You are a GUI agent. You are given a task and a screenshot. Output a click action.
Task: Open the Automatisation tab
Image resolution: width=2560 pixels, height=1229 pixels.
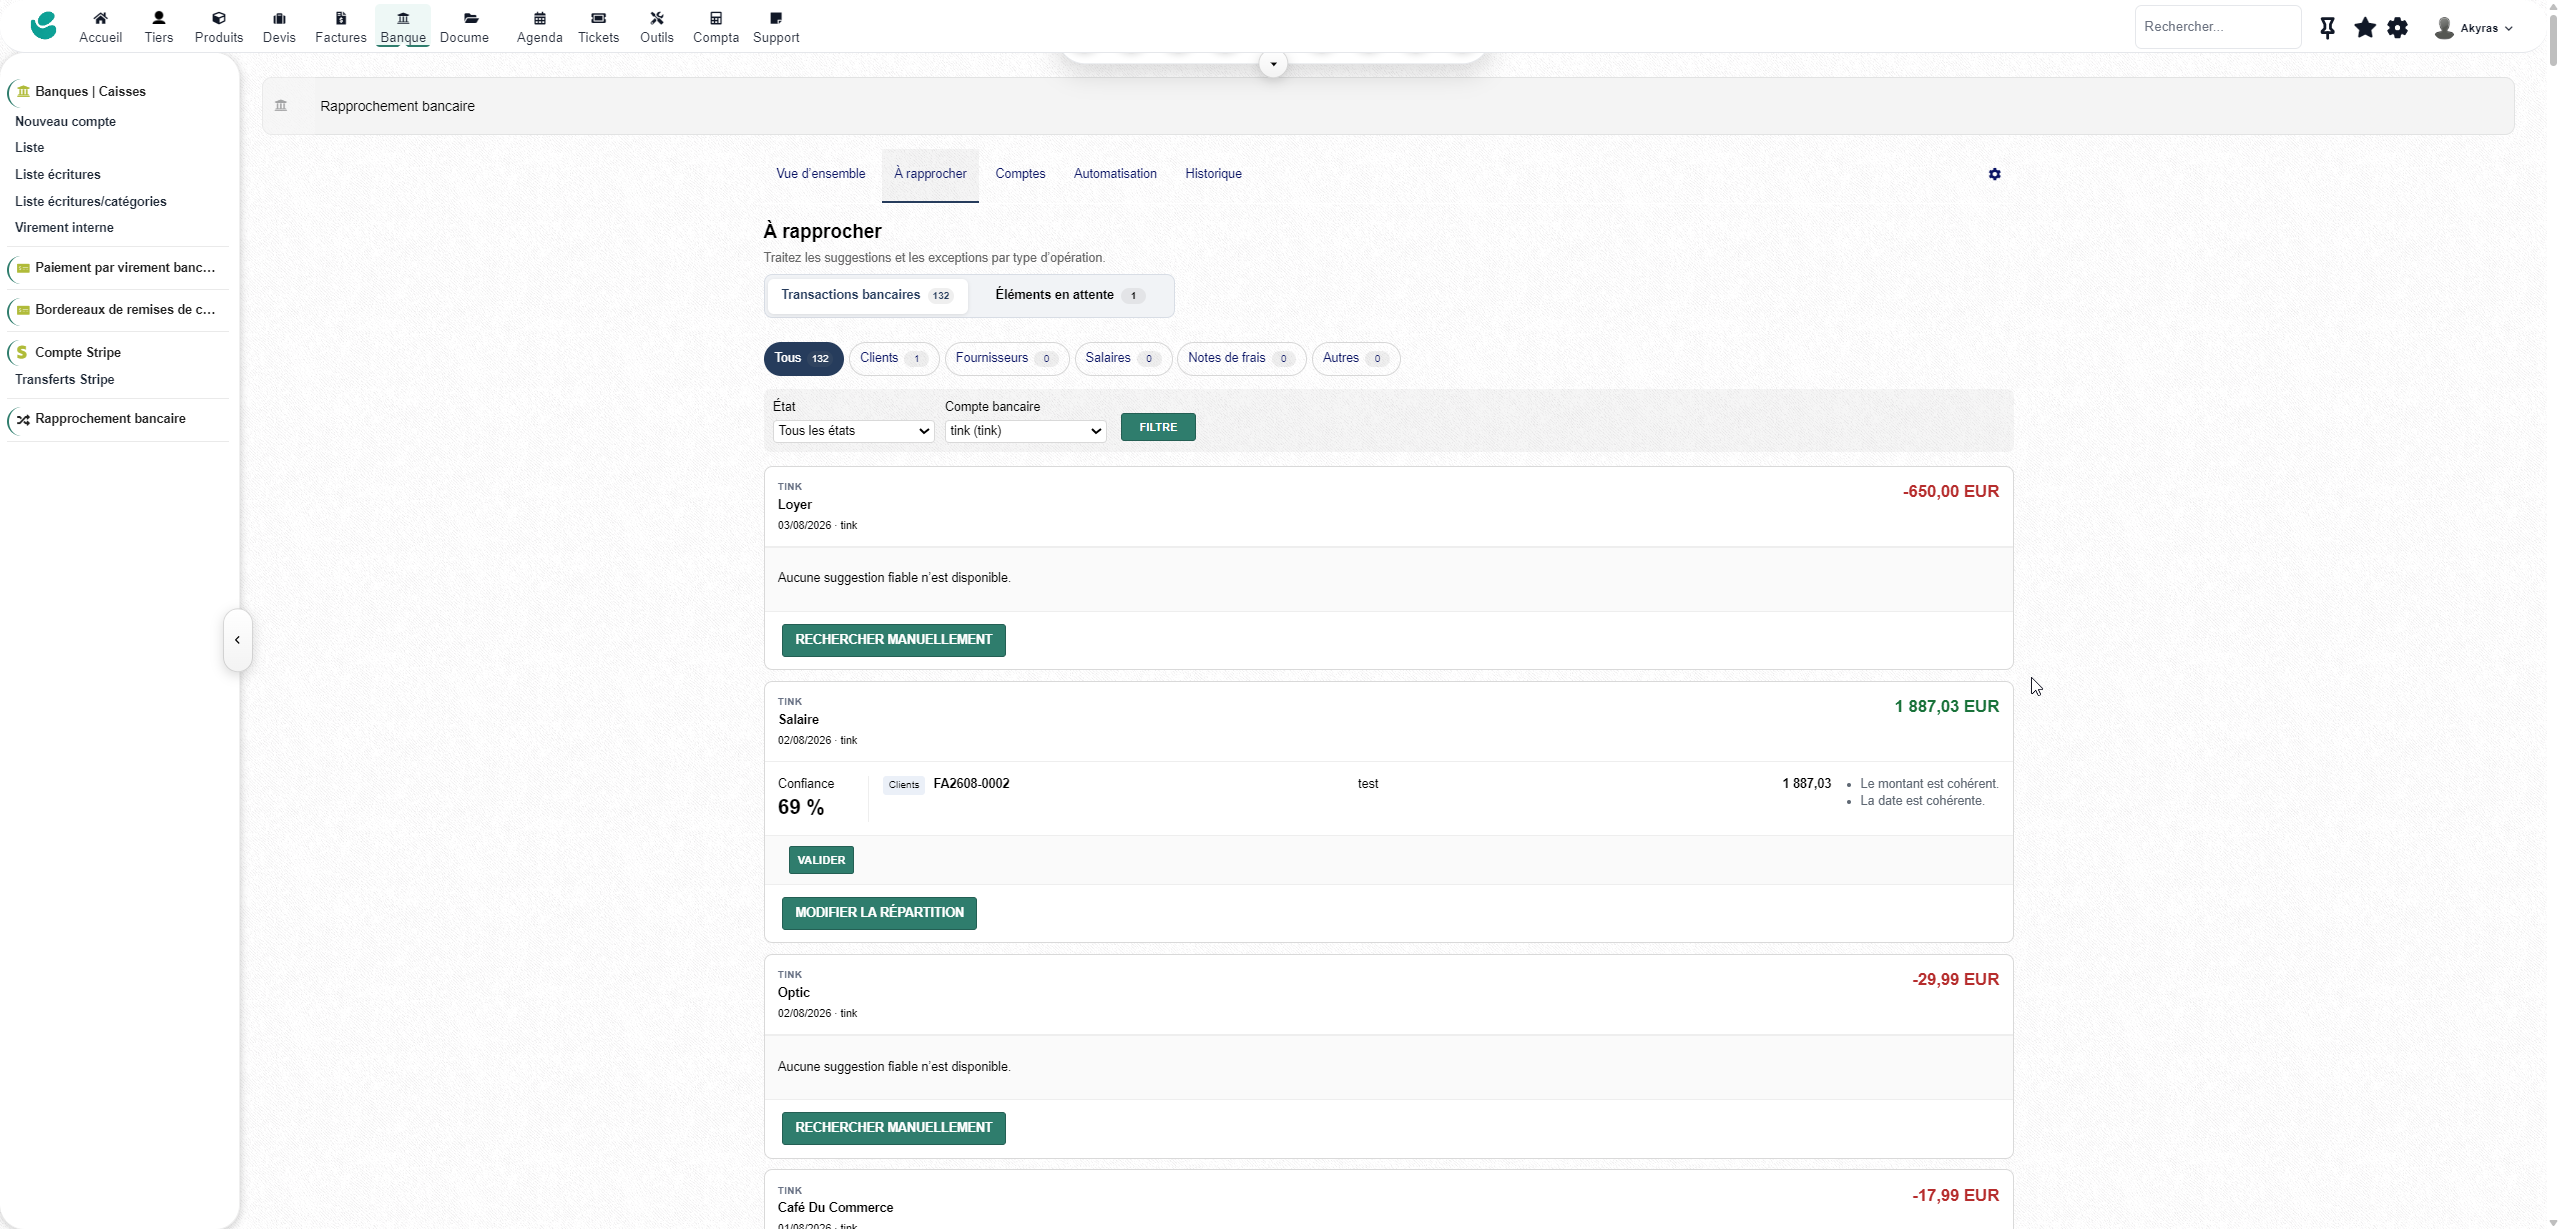(x=1115, y=174)
